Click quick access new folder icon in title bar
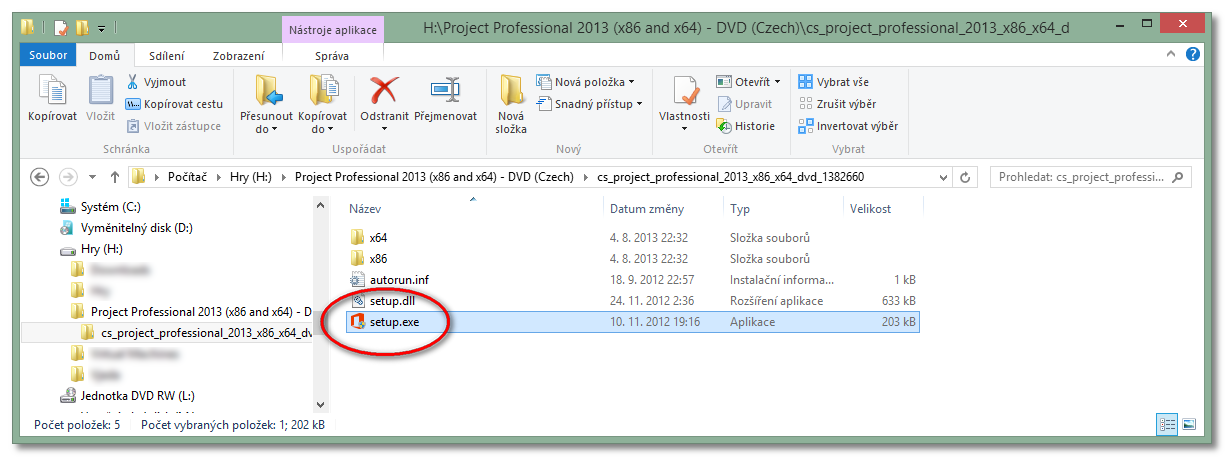 click(82, 28)
